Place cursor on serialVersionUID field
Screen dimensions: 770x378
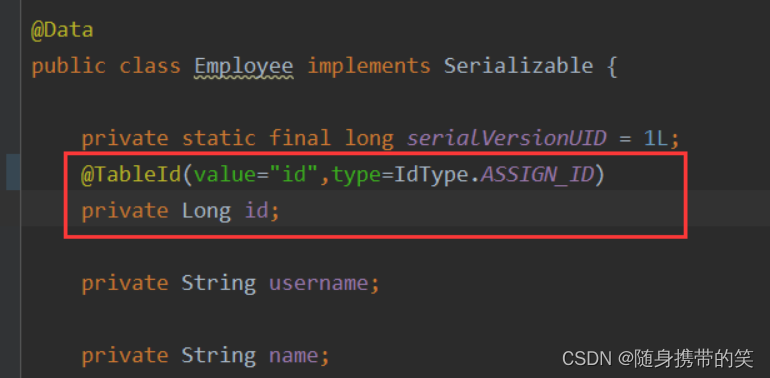(507, 139)
